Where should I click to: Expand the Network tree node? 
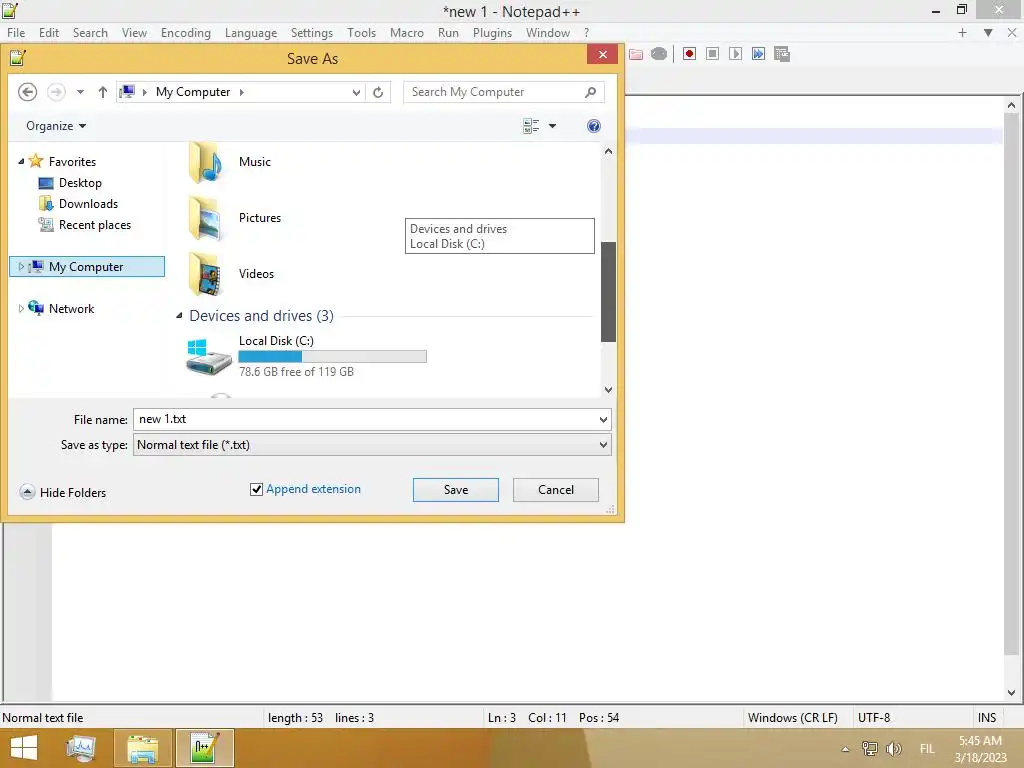pyautogui.click(x=21, y=308)
